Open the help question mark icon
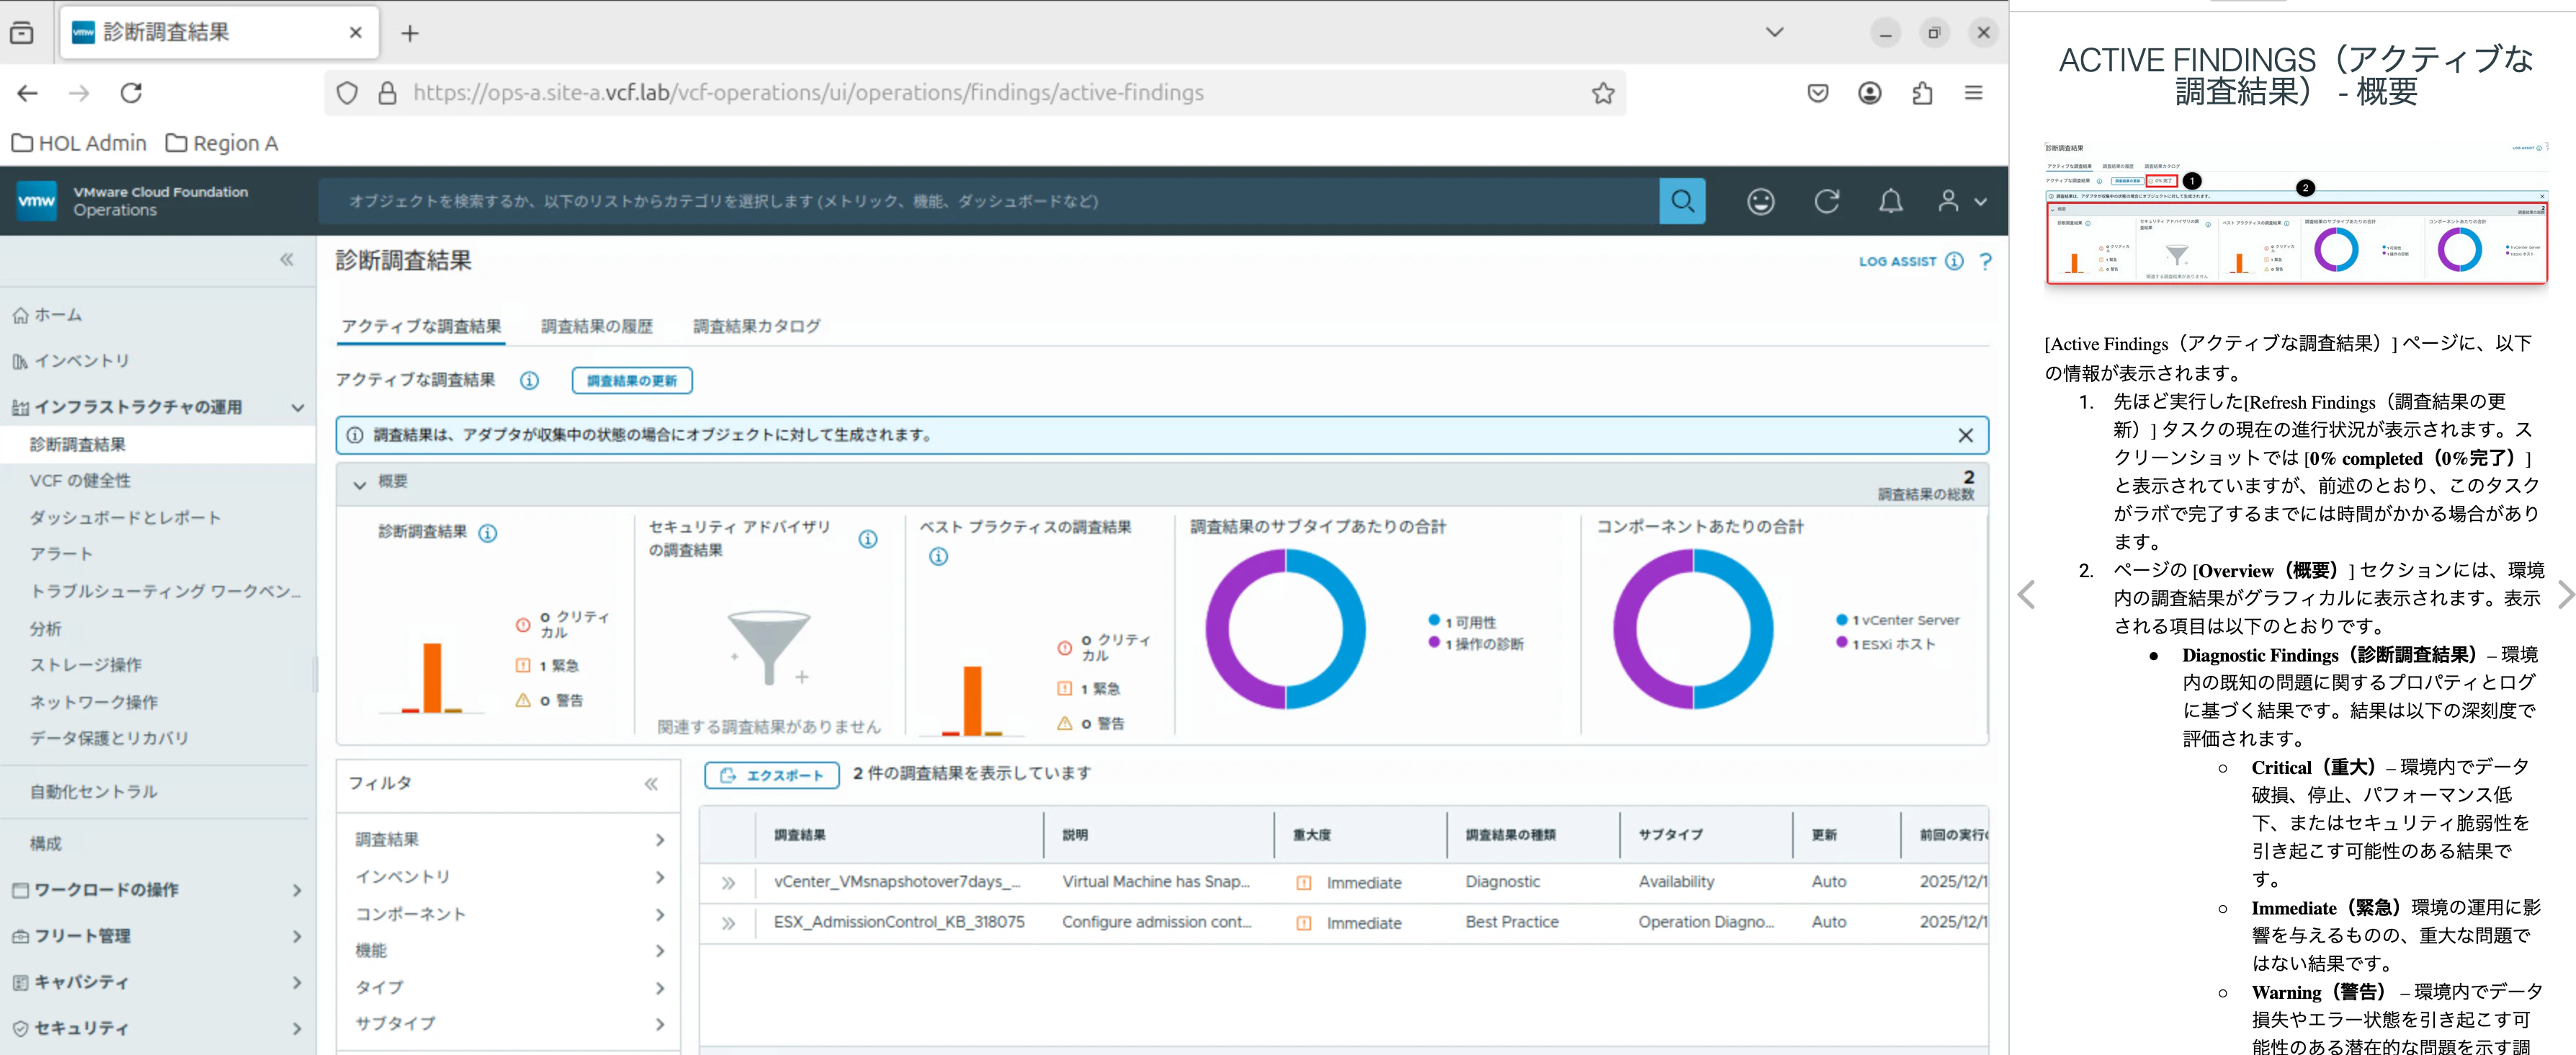2576x1055 pixels. pyautogui.click(x=1985, y=261)
